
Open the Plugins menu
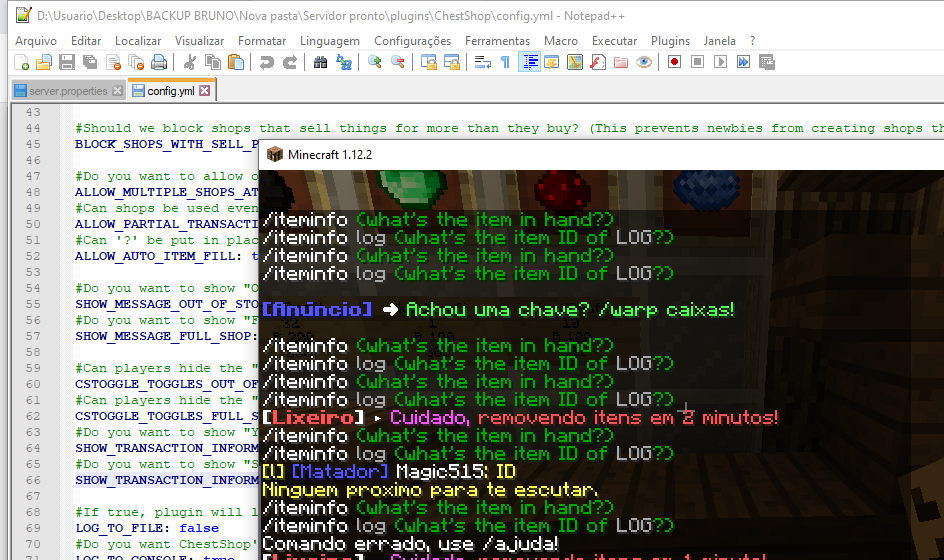pos(670,40)
